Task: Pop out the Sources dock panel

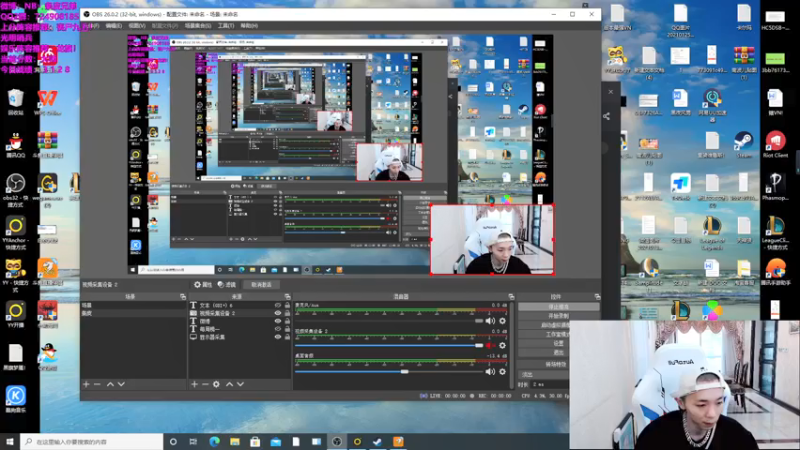Action: click(287, 296)
